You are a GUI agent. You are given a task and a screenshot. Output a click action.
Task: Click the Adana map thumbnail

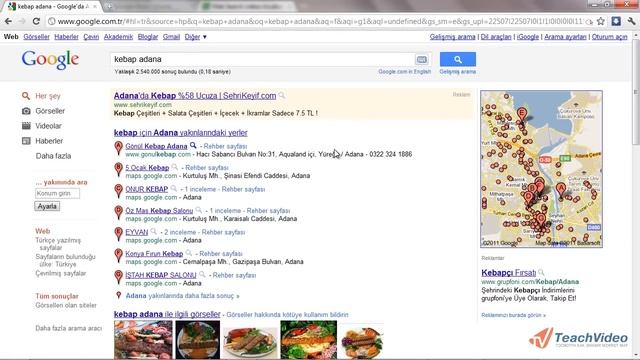[541, 169]
